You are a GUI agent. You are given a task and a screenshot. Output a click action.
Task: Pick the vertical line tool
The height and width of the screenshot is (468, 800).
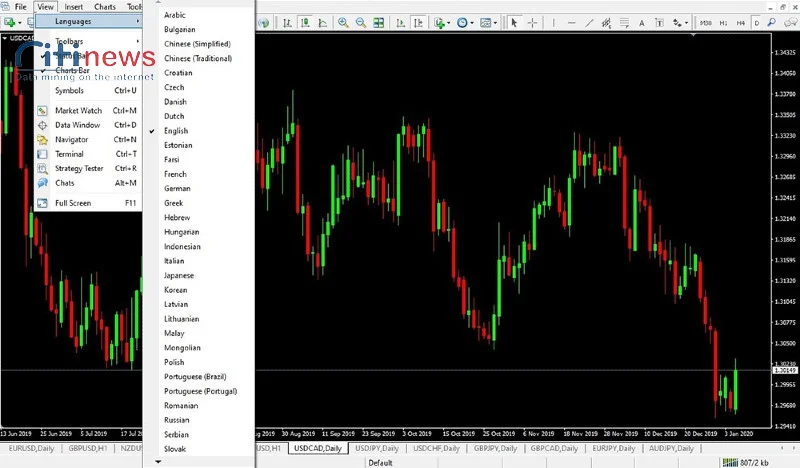point(554,22)
